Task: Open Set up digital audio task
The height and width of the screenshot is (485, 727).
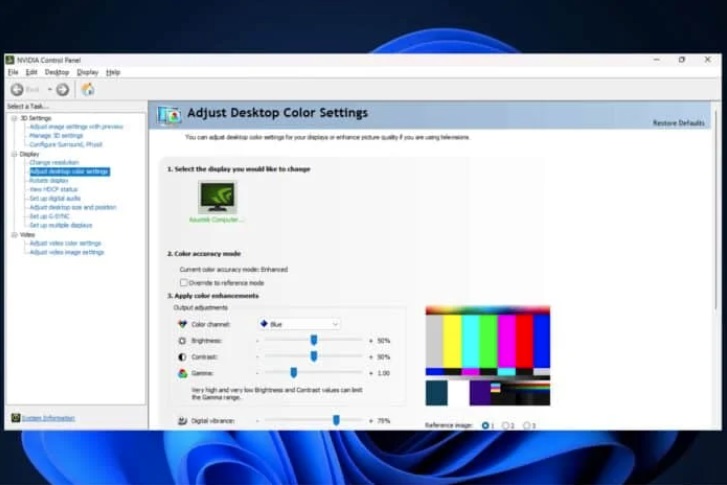Action: click(55, 198)
